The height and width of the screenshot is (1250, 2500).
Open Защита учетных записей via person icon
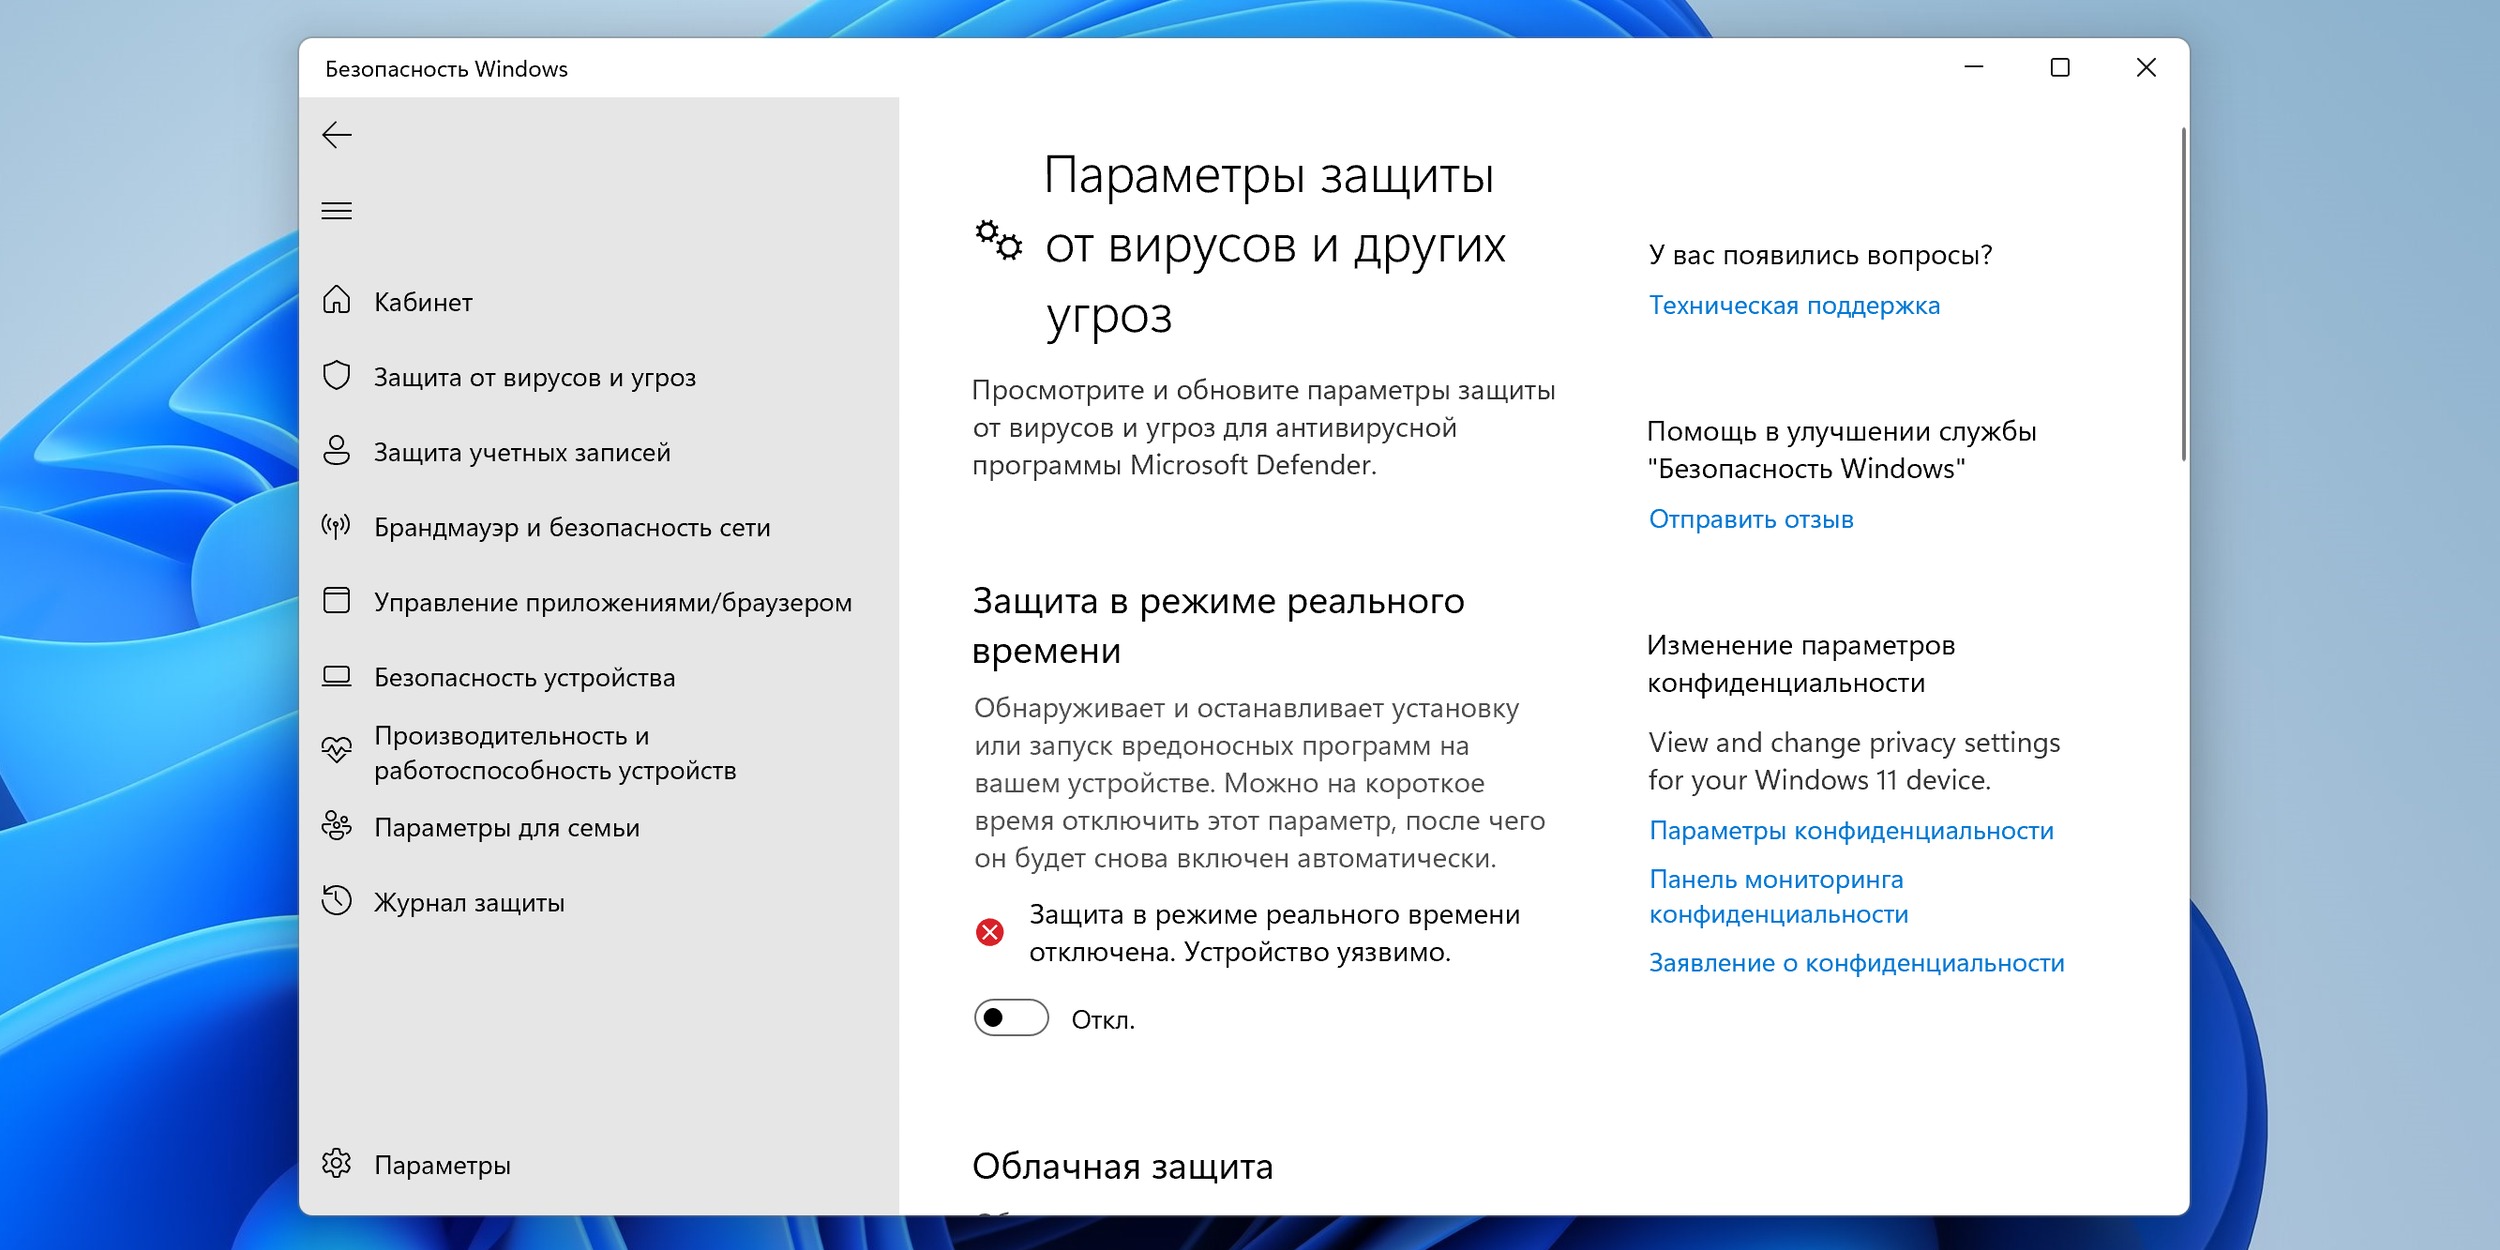[338, 452]
